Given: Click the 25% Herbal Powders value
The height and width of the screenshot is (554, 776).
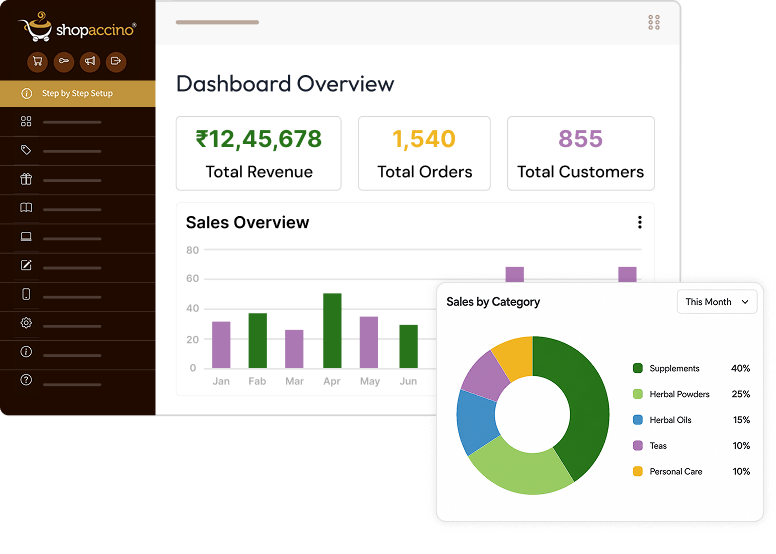Looking at the screenshot, I should 741,394.
